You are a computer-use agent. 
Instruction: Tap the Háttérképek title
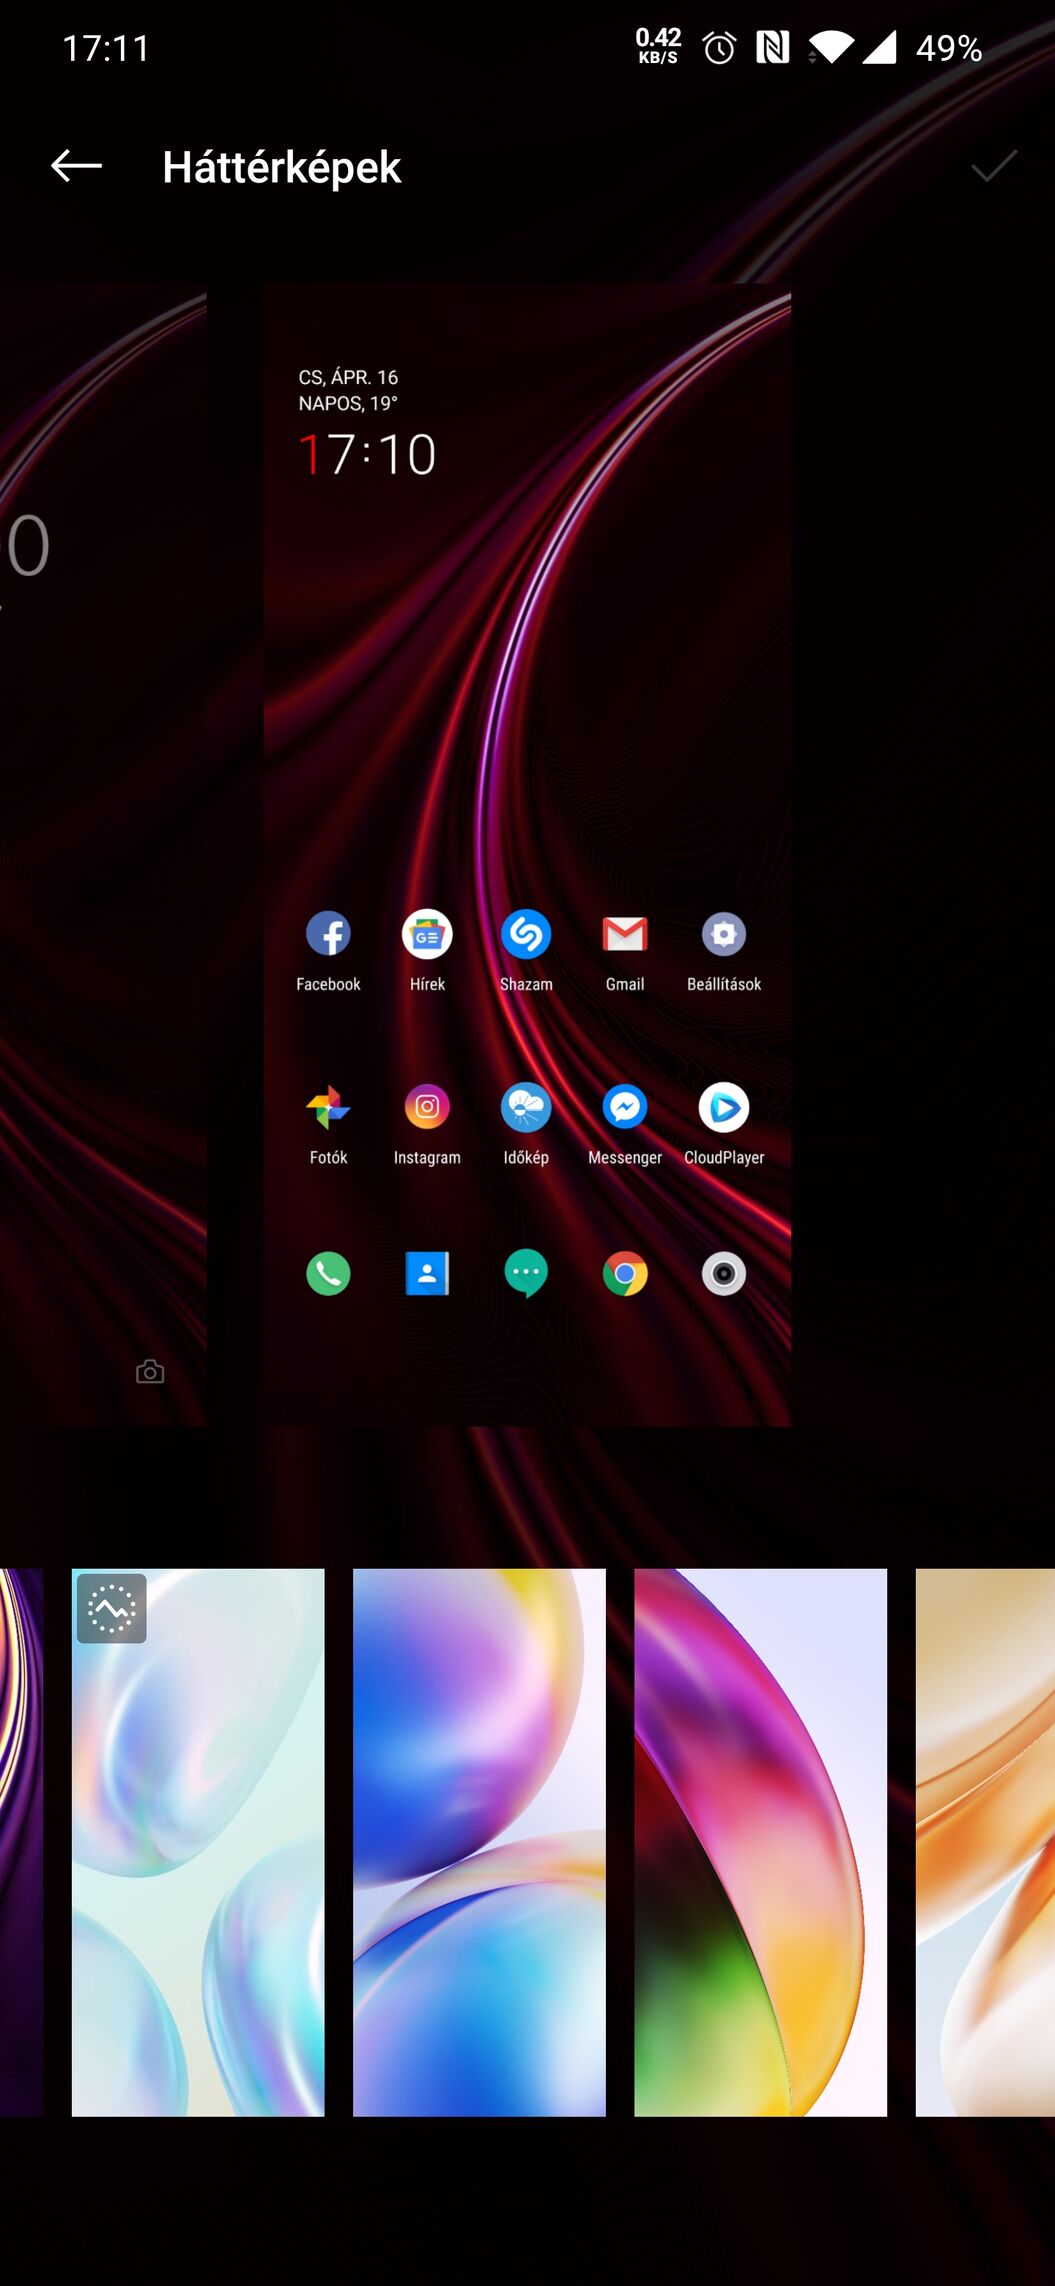click(x=282, y=167)
